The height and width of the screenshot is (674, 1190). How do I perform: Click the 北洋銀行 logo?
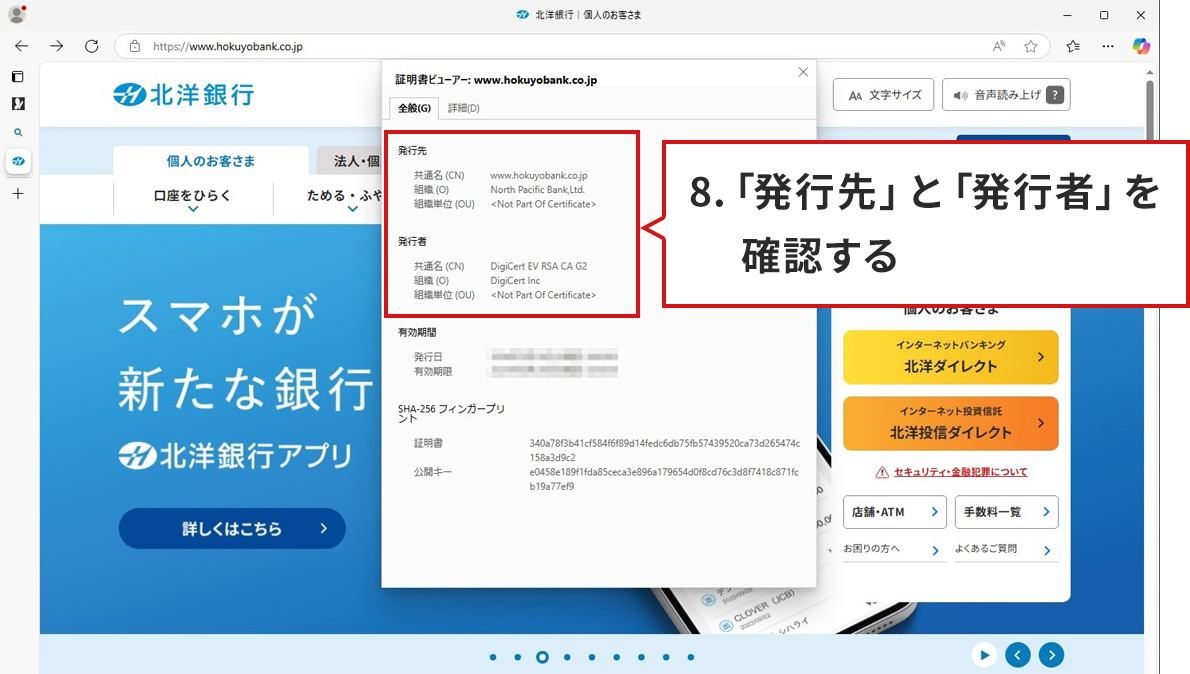coord(184,95)
